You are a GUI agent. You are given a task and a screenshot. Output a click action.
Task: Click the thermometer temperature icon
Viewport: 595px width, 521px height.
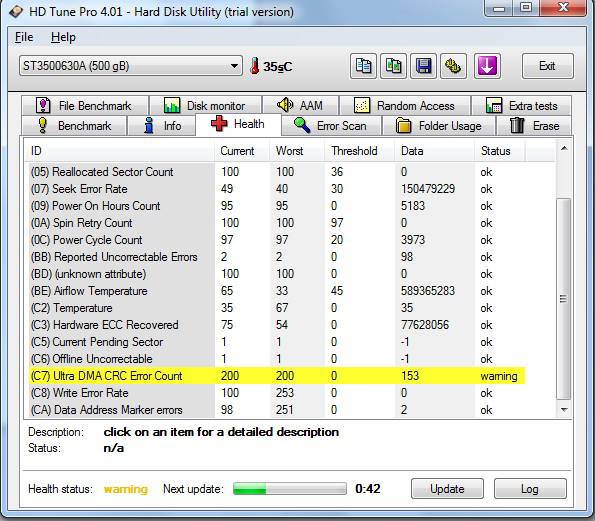255,66
